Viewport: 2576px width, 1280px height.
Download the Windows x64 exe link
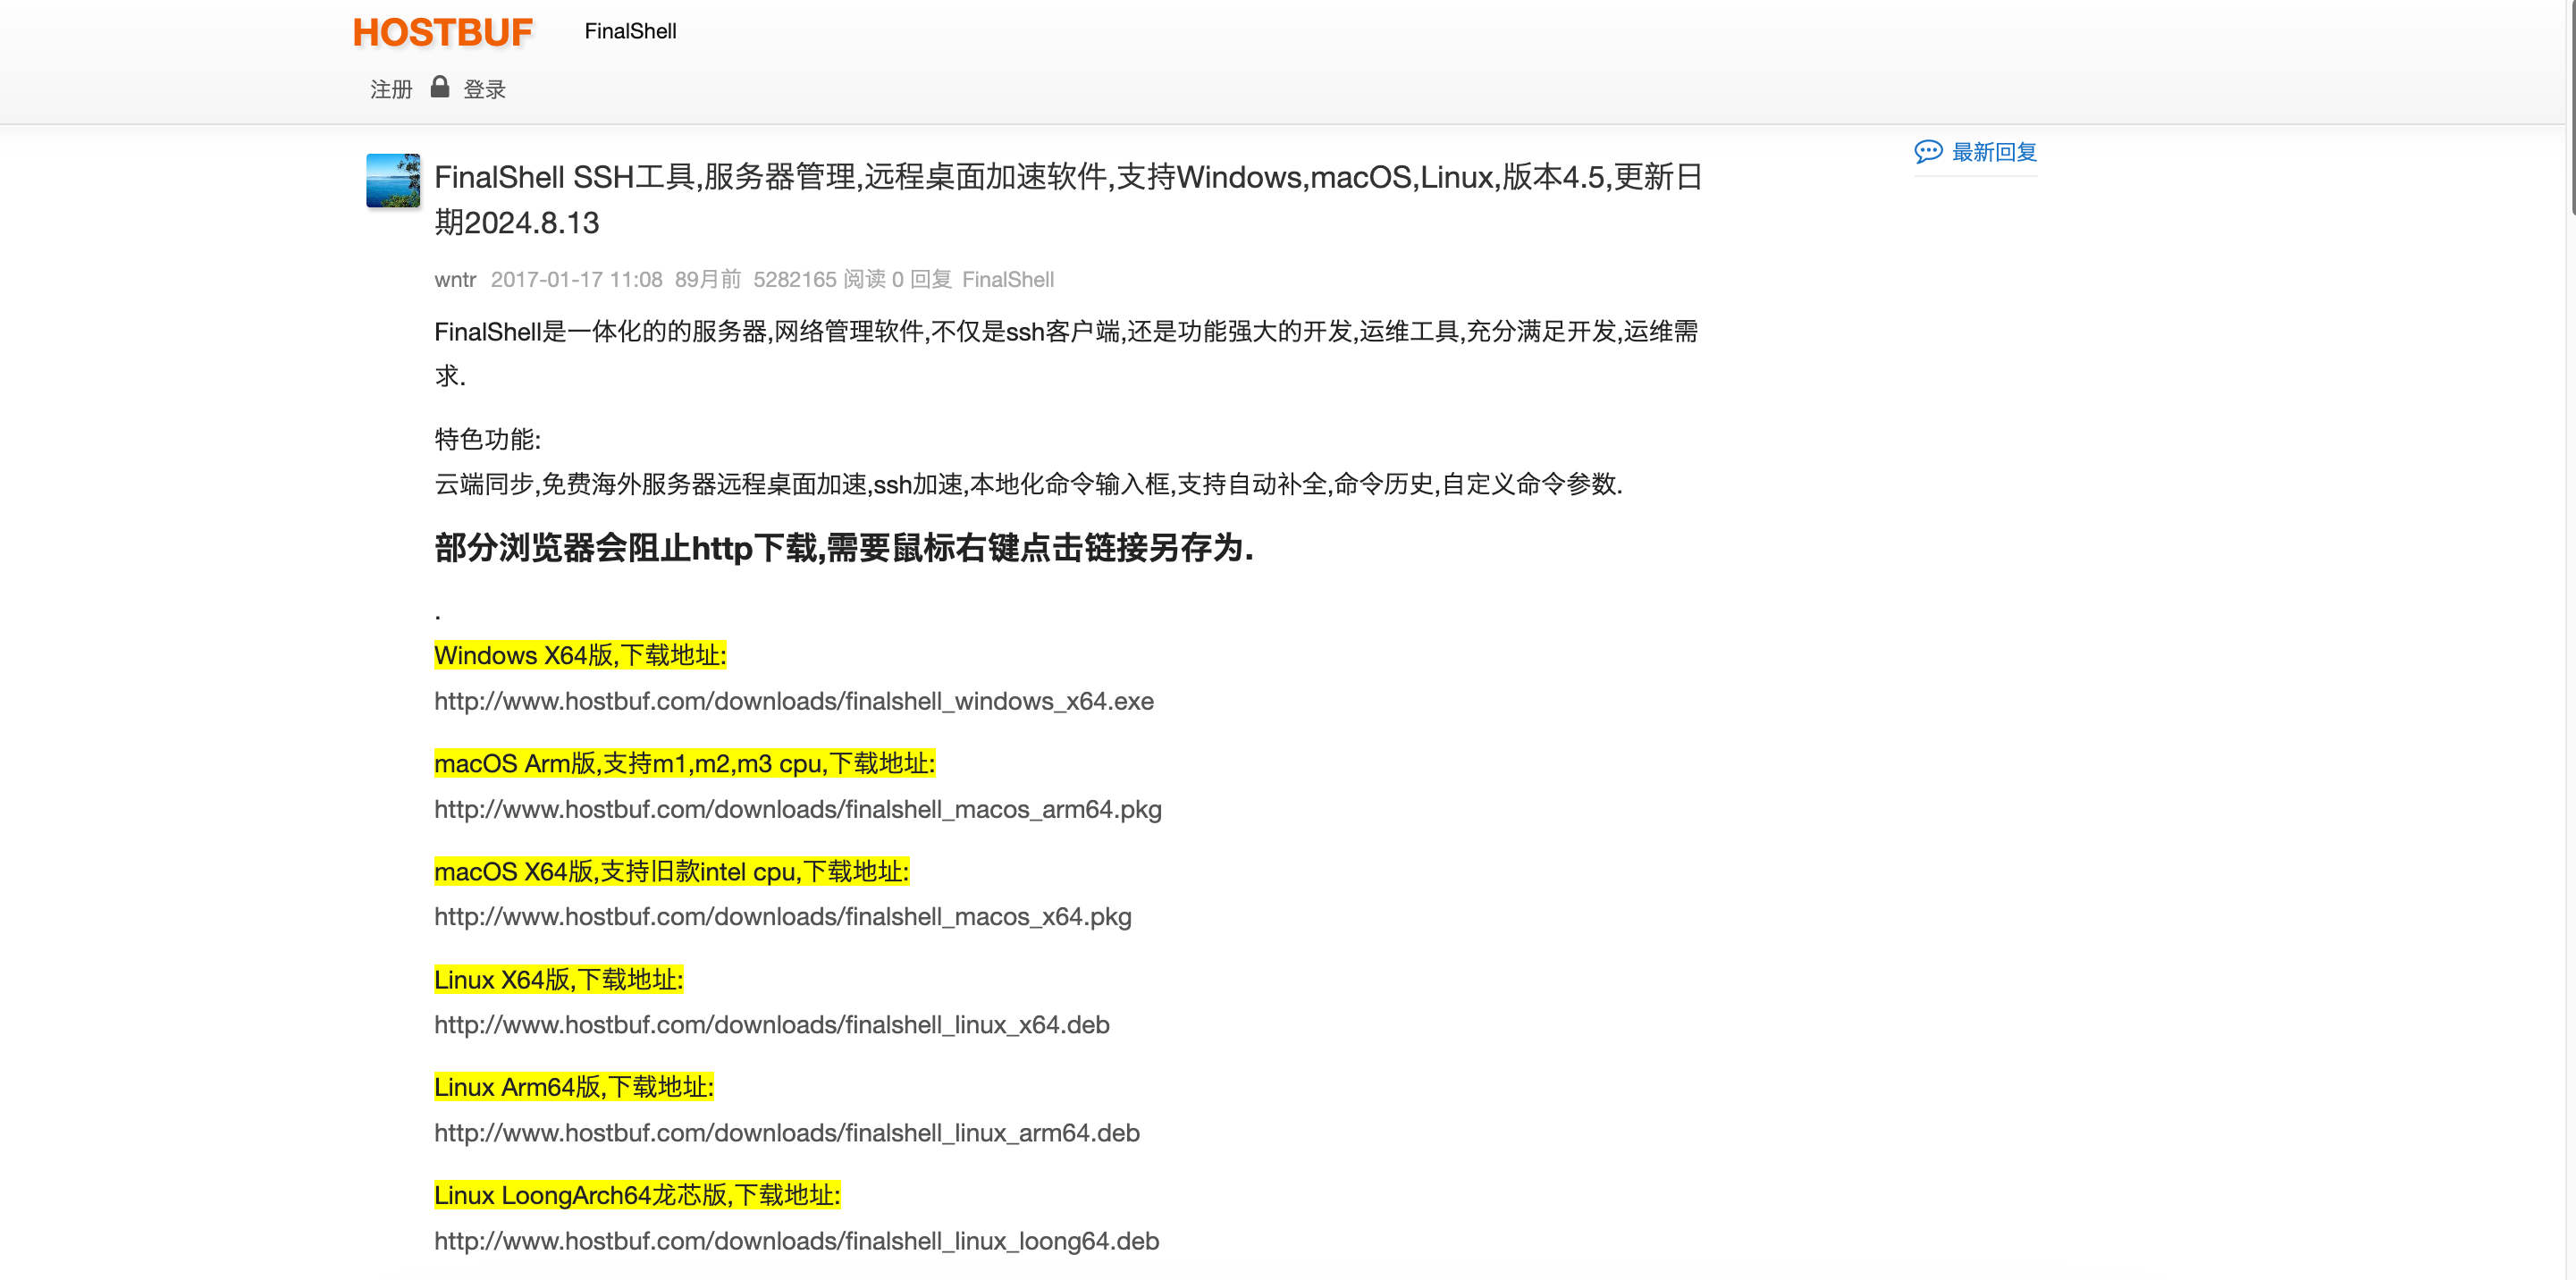(793, 701)
